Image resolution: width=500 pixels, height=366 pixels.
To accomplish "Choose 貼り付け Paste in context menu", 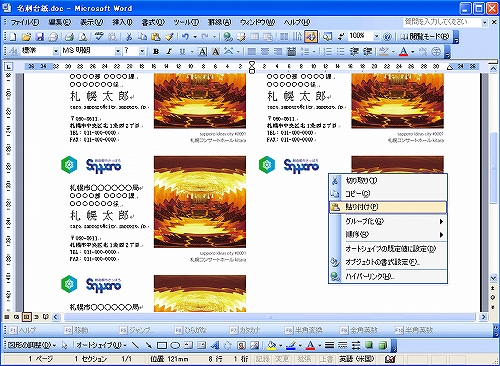I will 388,207.
